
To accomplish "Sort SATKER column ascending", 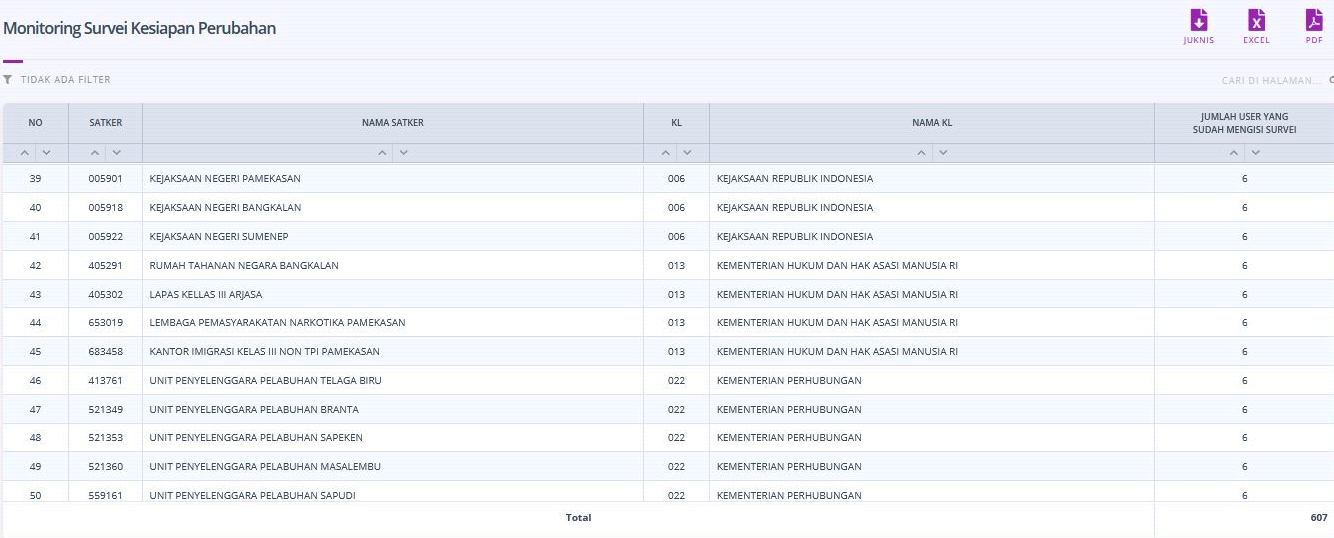I will [95, 153].
